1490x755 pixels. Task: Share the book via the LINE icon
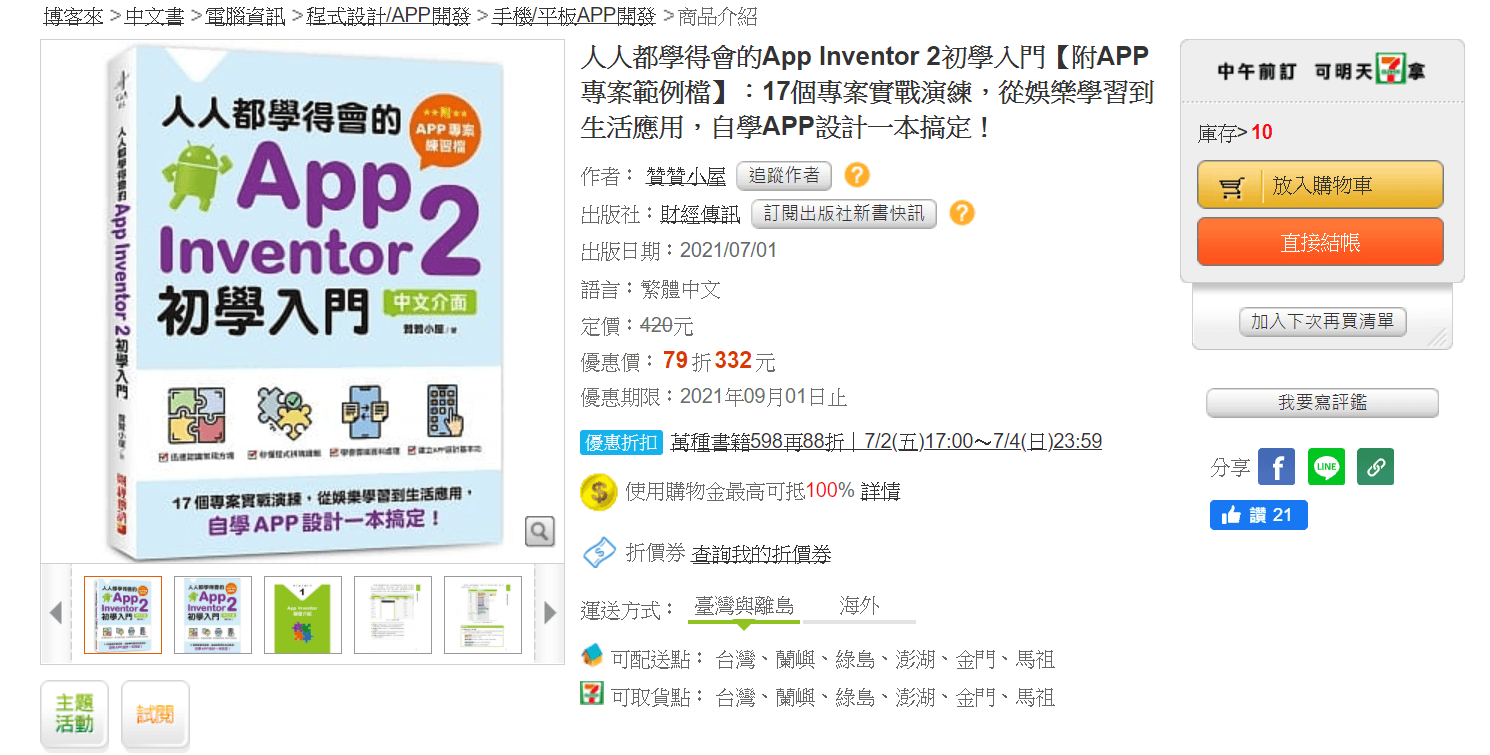(1326, 467)
